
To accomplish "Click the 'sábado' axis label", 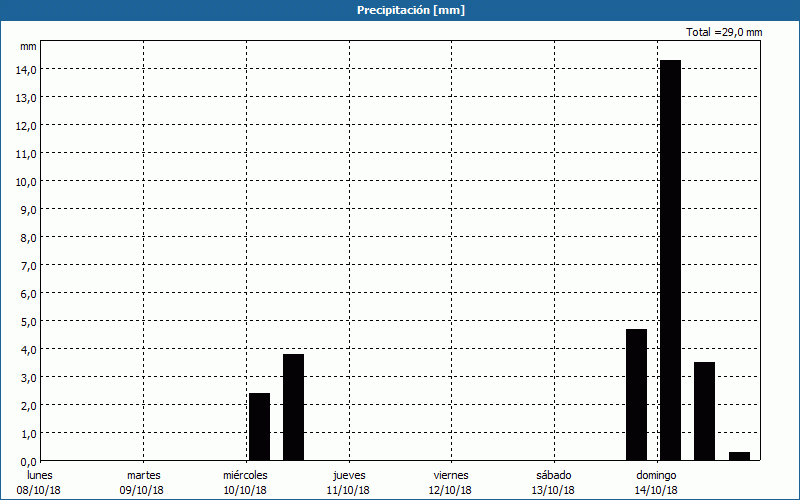I will pos(554,476).
